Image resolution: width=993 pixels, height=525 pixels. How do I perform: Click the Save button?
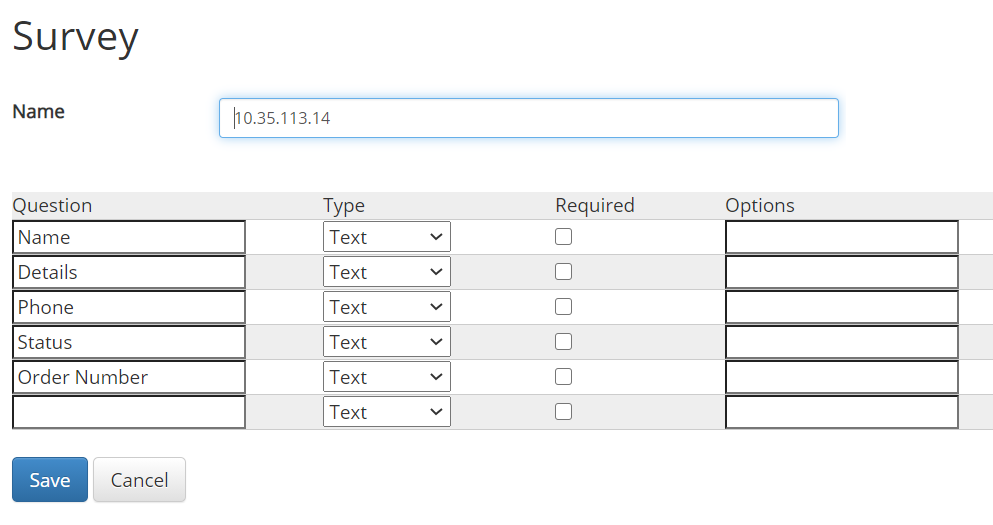(x=49, y=479)
